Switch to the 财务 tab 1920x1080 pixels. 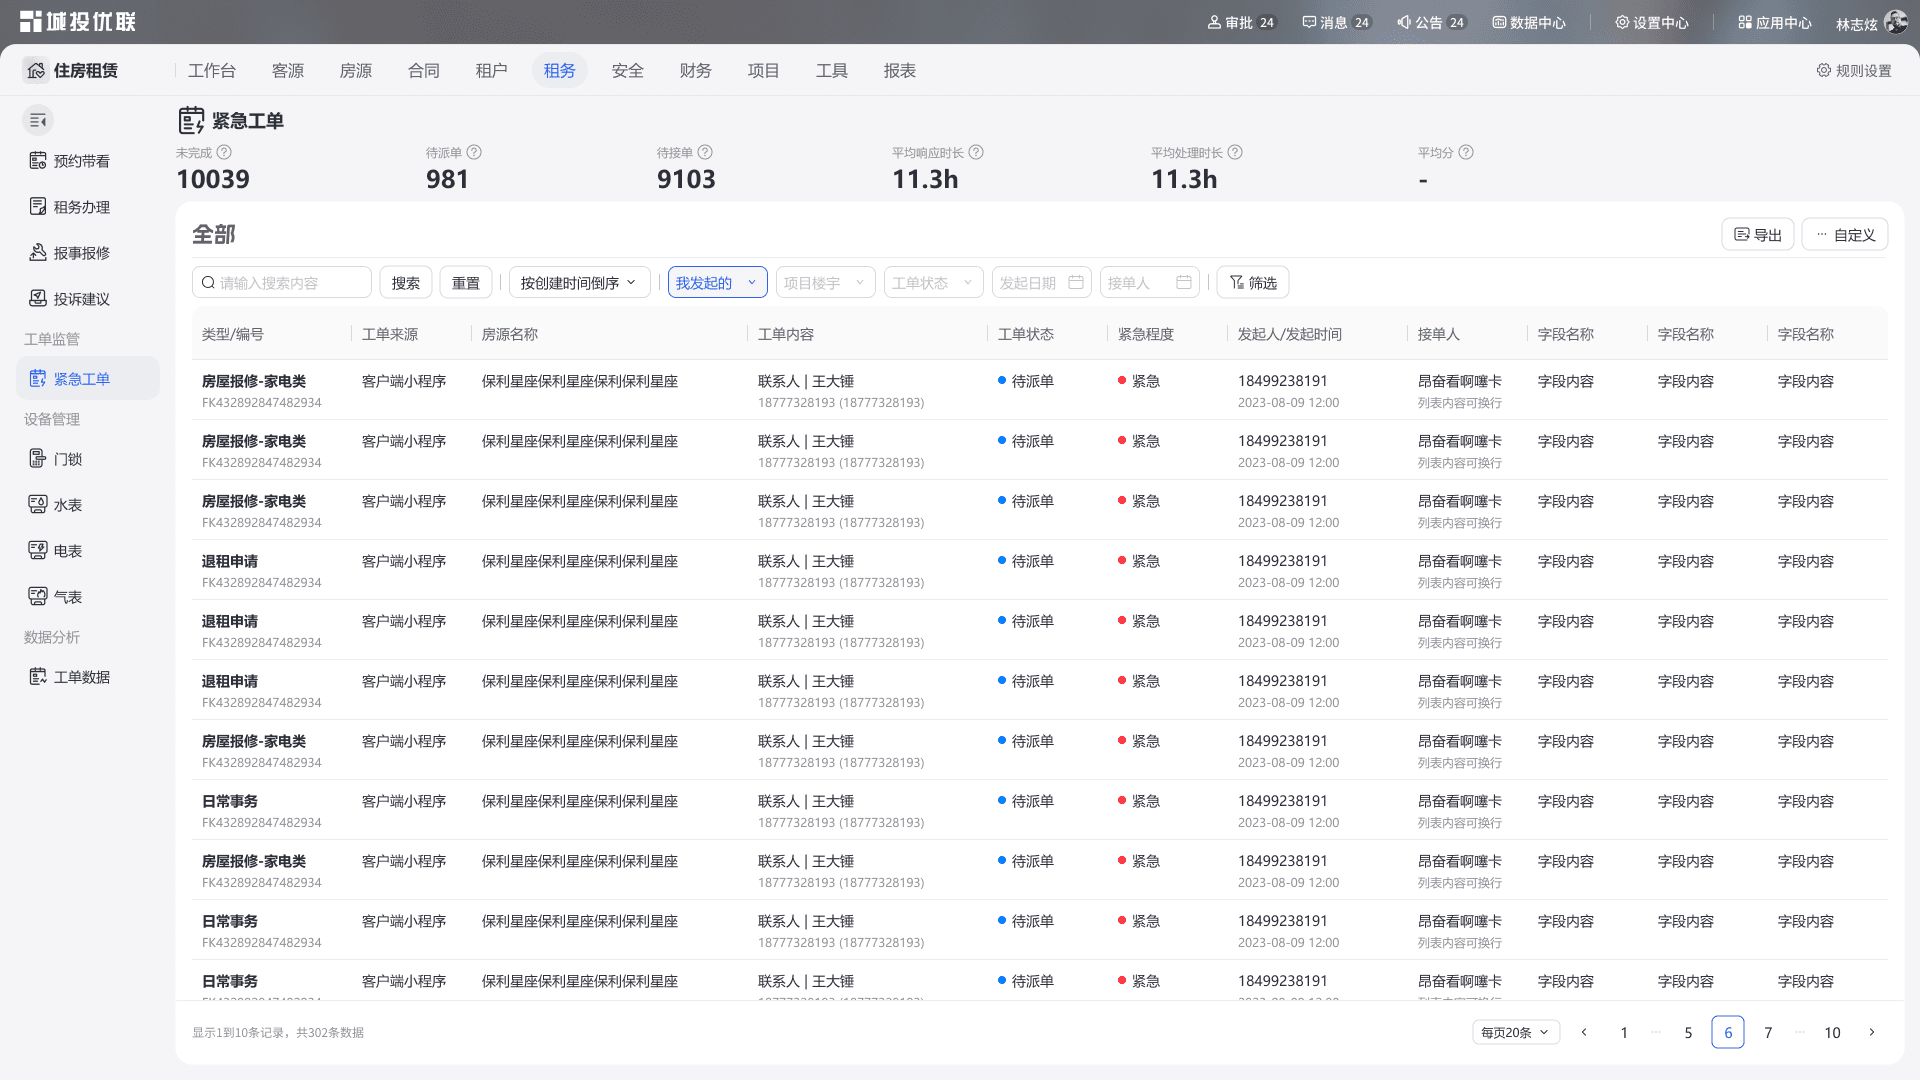(695, 70)
